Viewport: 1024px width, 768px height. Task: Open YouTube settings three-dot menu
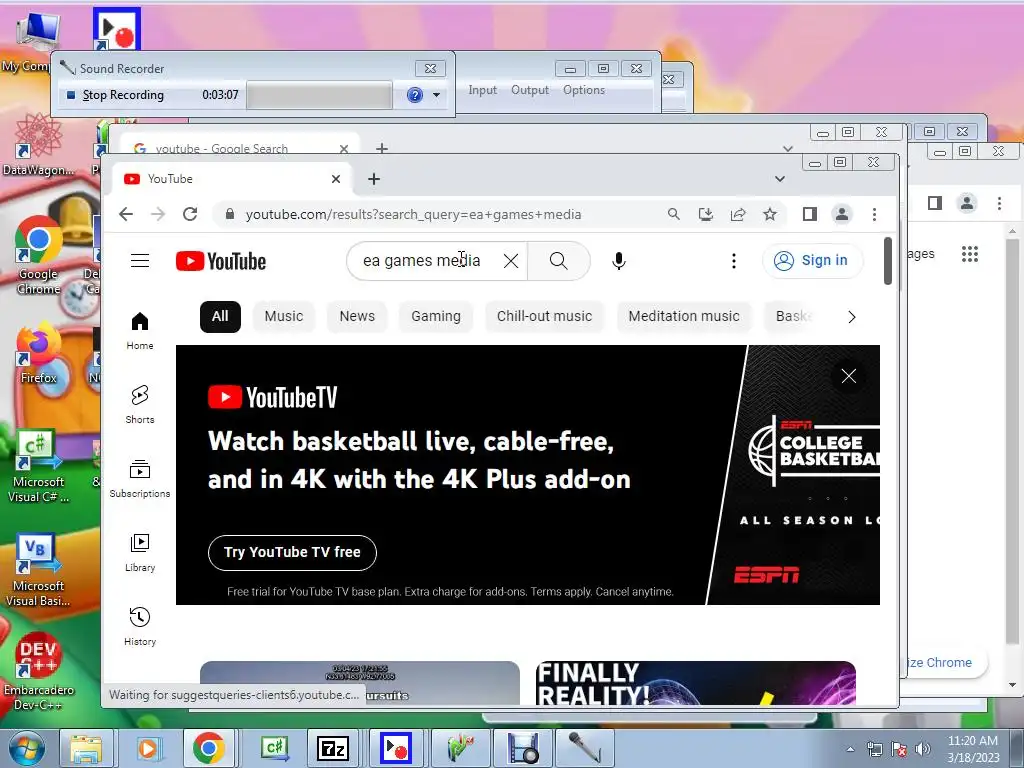(x=733, y=261)
